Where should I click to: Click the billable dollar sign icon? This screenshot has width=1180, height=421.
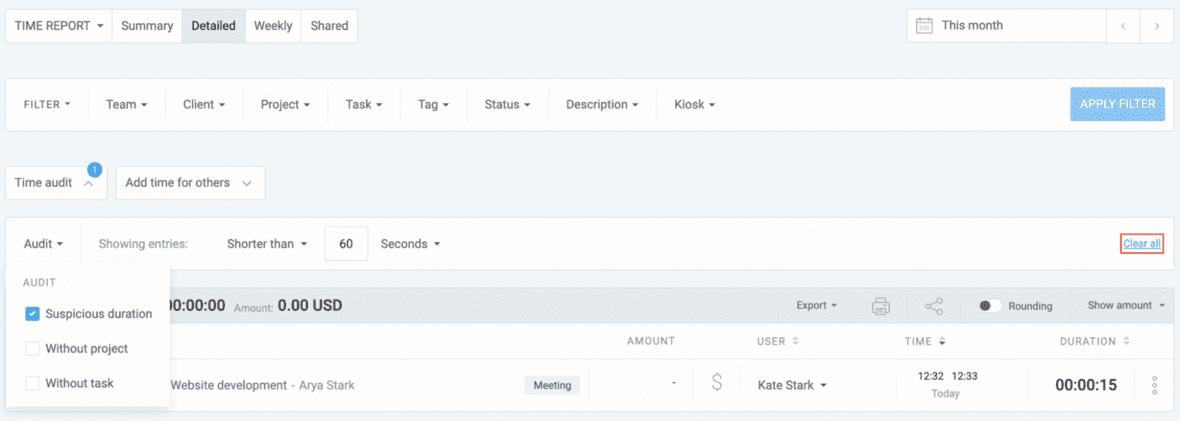pos(716,385)
